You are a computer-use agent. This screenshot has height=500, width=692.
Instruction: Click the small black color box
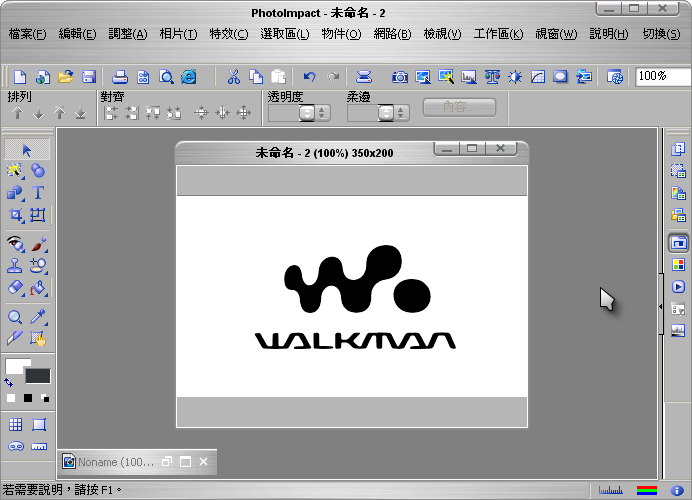(x=28, y=398)
